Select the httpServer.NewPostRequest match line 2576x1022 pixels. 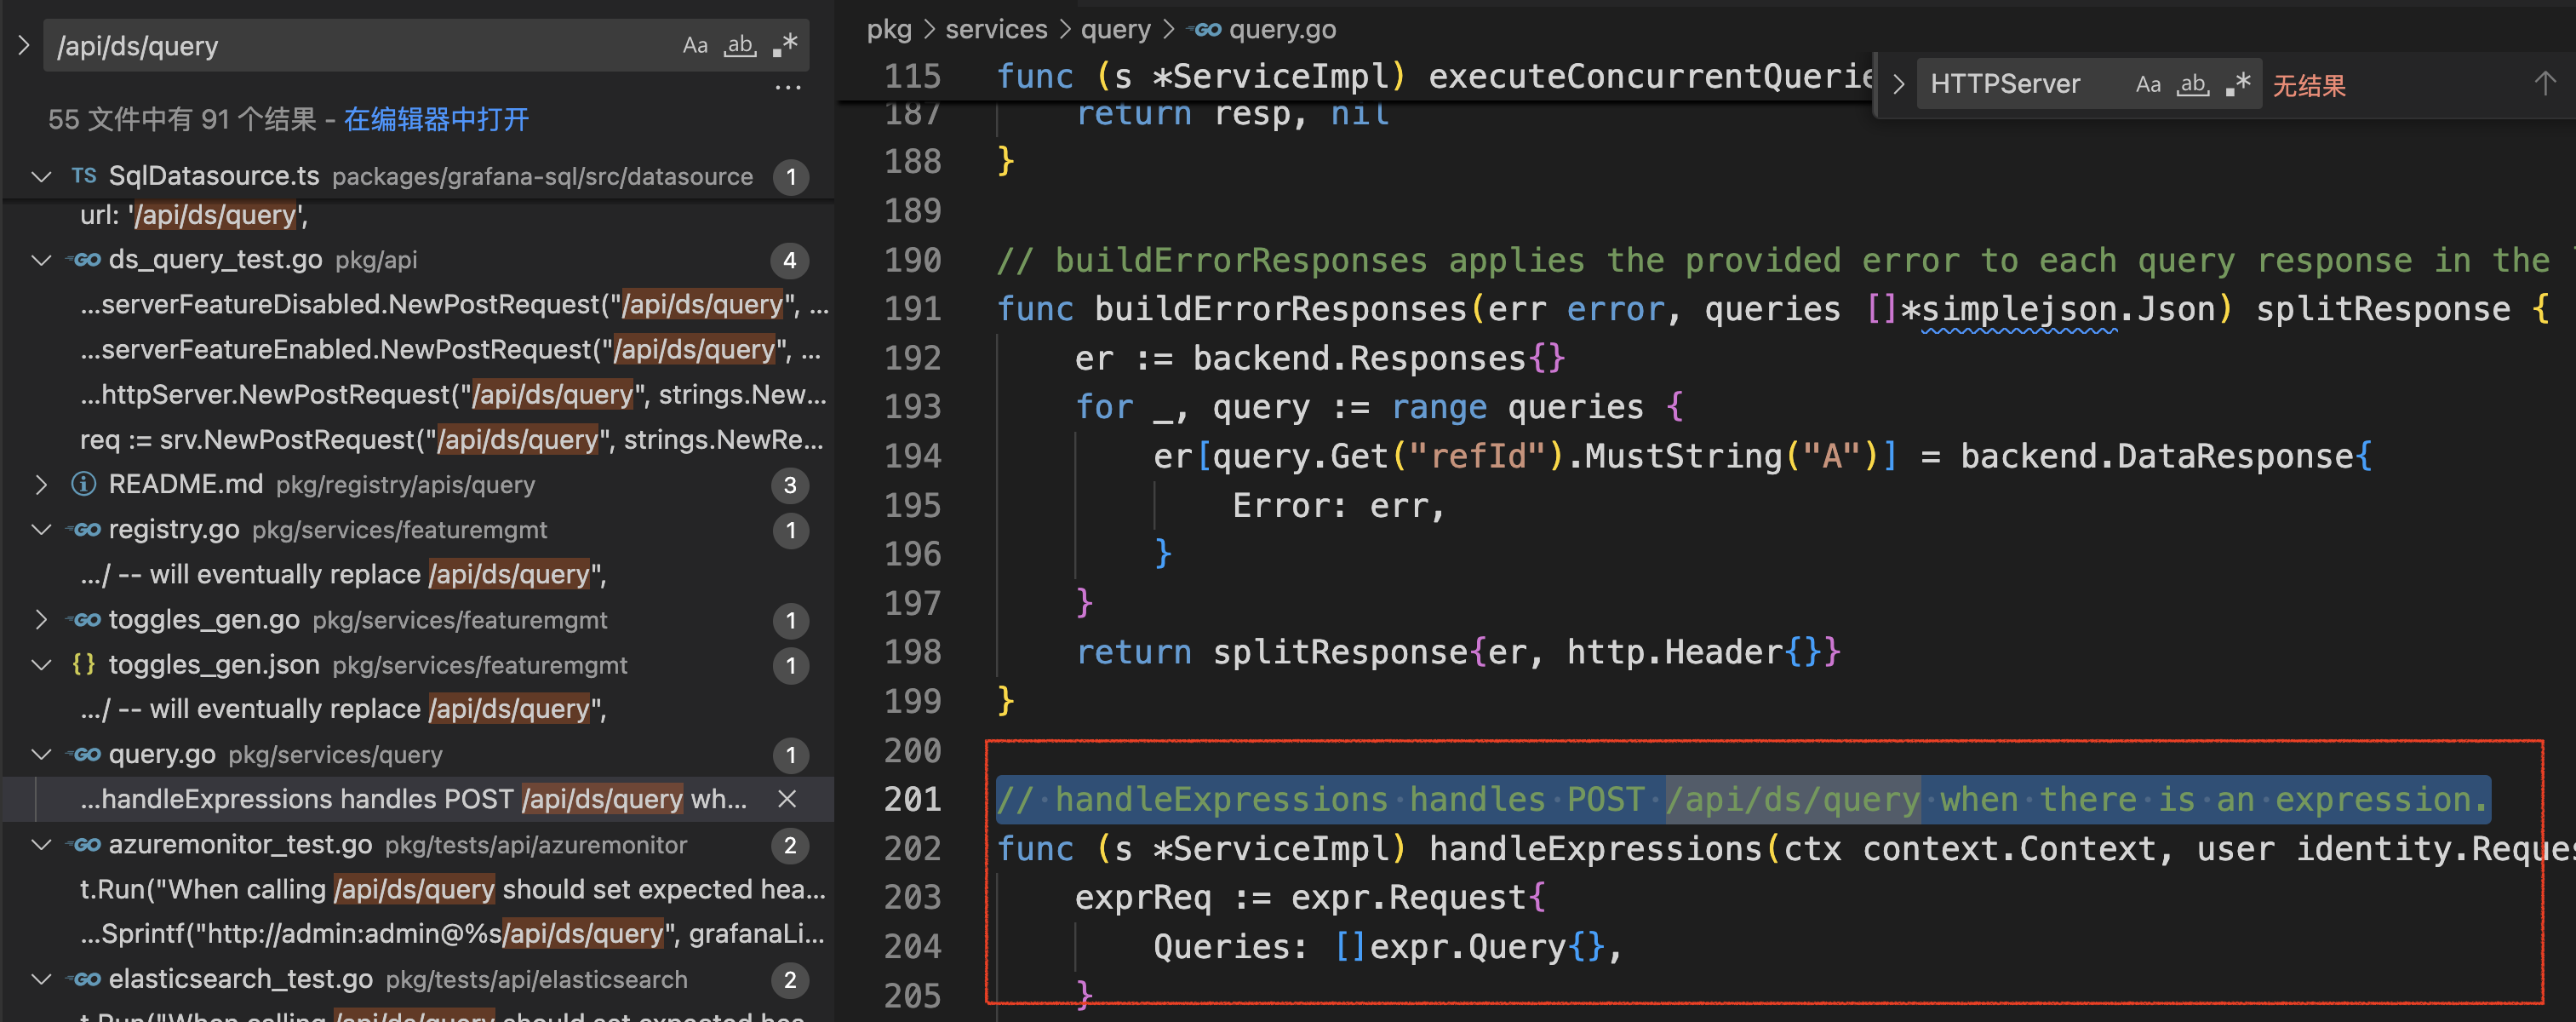click(x=452, y=395)
